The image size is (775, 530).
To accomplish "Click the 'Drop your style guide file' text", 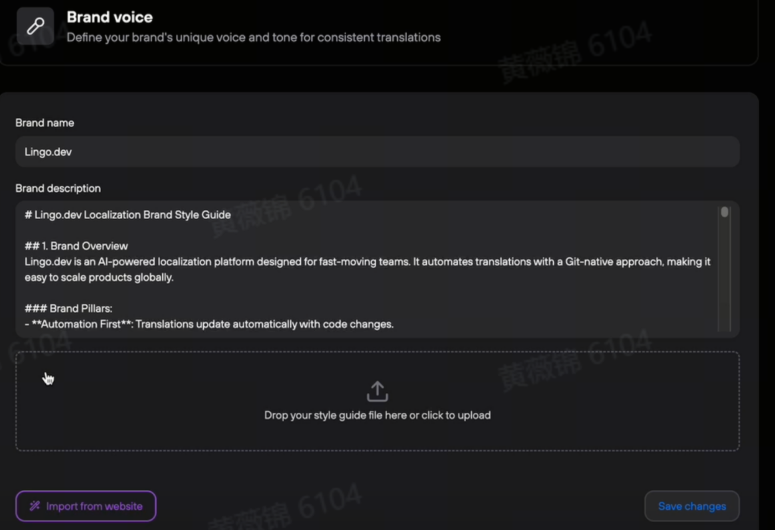I will (x=377, y=415).
